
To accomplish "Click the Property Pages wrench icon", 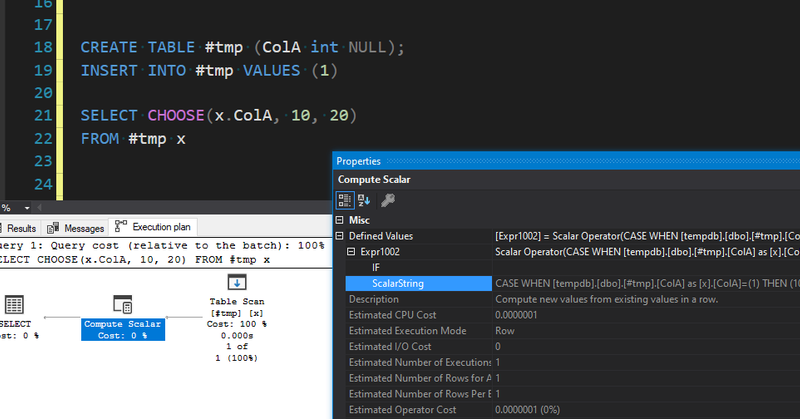I will point(388,200).
